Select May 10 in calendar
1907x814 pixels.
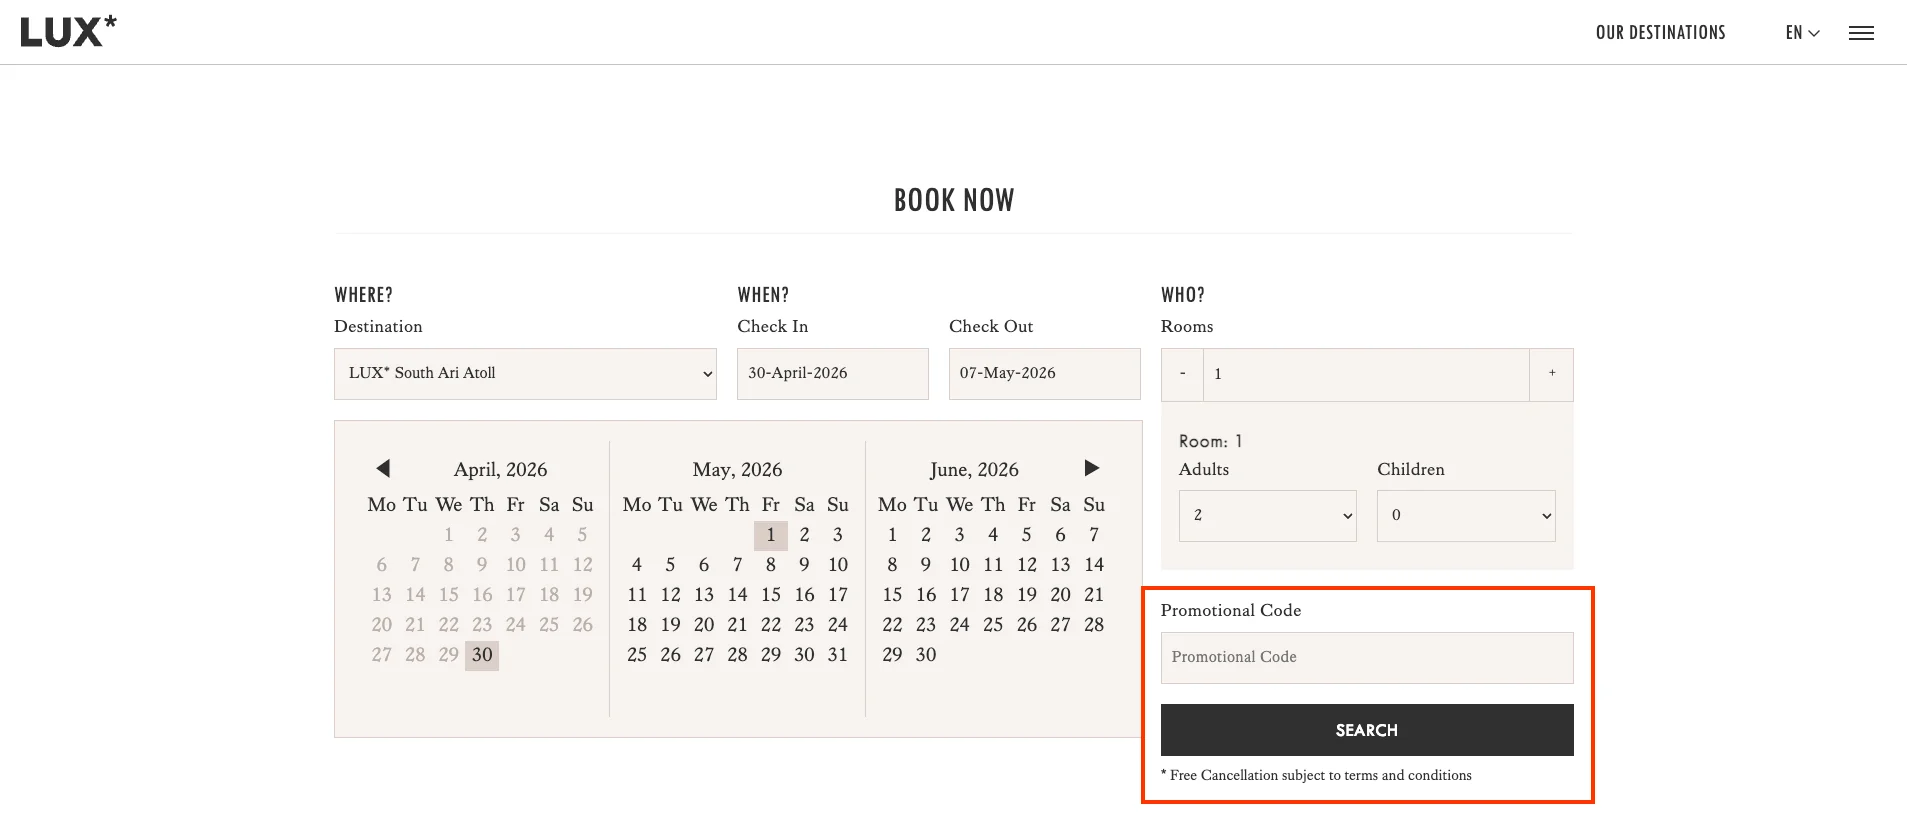[x=838, y=565]
